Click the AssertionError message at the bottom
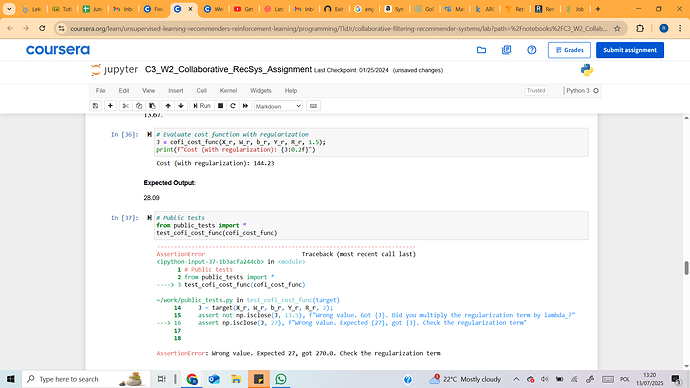690x388 pixels. (298, 353)
